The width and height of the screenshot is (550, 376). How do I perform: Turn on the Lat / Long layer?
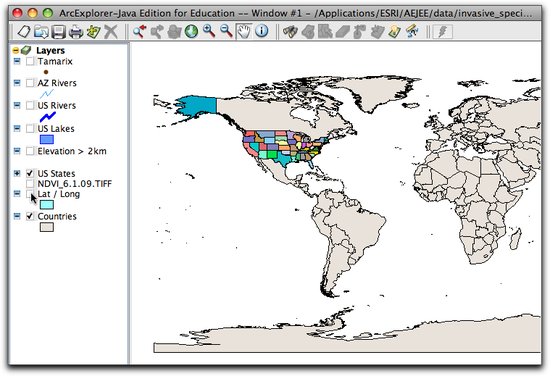[x=30, y=194]
